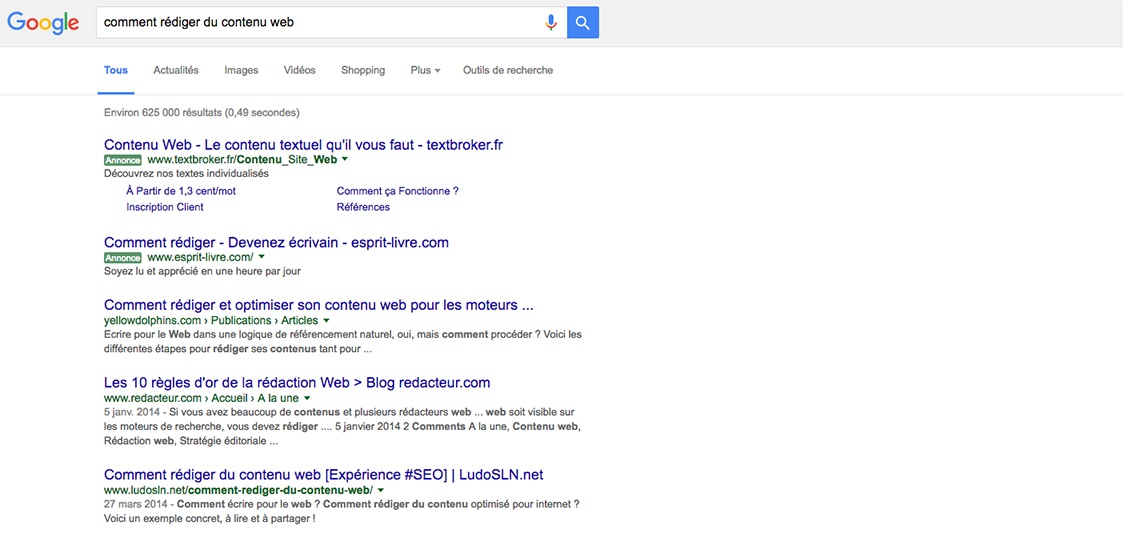Expand arrow next to yellowdolphins.com breadcrumb

tap(327, 320)
